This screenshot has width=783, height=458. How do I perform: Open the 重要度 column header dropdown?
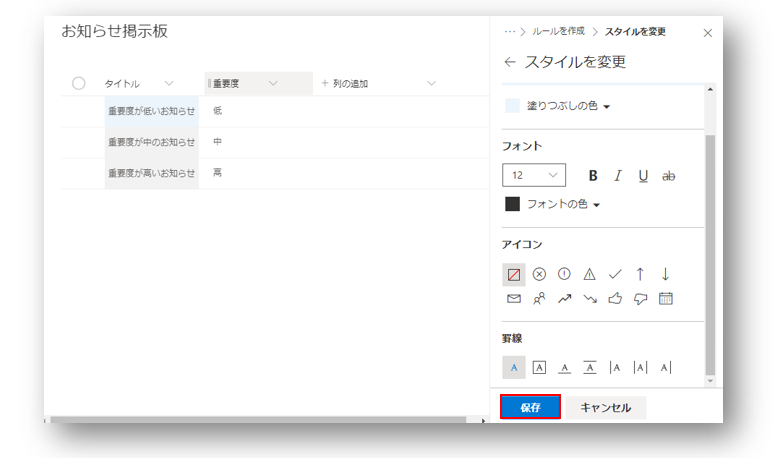coord(273,84)
